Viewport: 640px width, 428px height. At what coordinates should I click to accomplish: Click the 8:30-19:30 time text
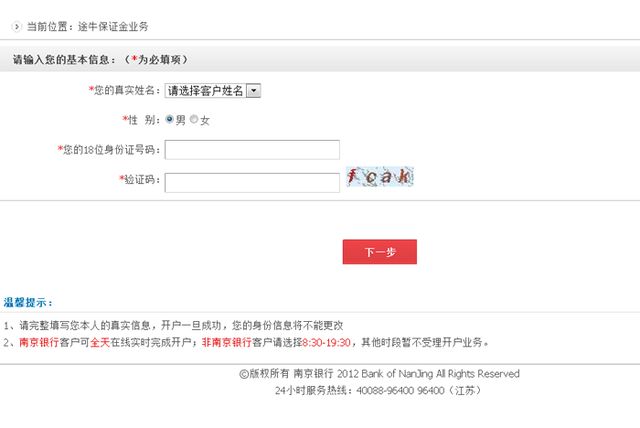tap(326, 342)
